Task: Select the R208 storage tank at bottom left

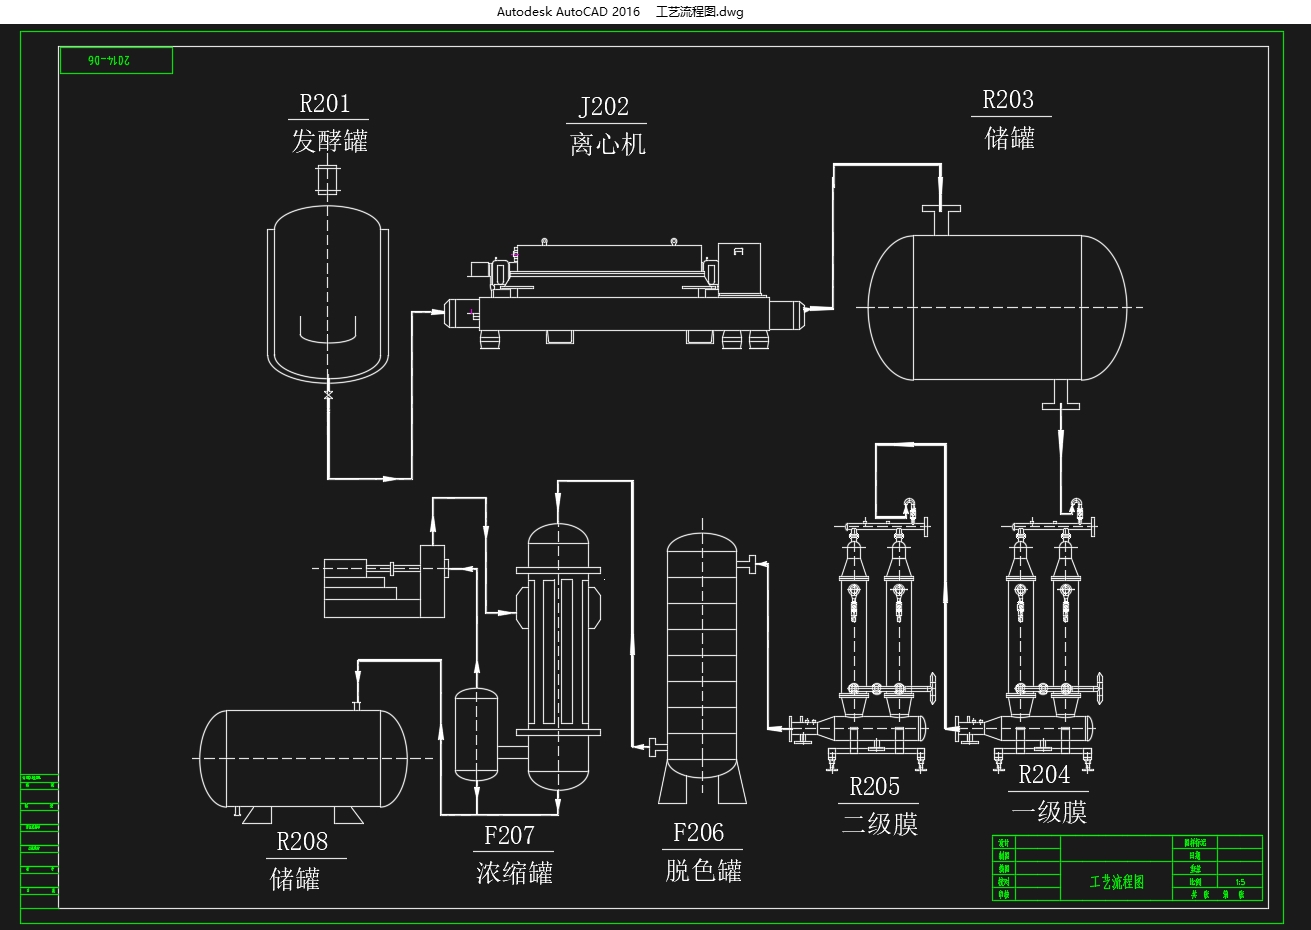Action: 302,758
